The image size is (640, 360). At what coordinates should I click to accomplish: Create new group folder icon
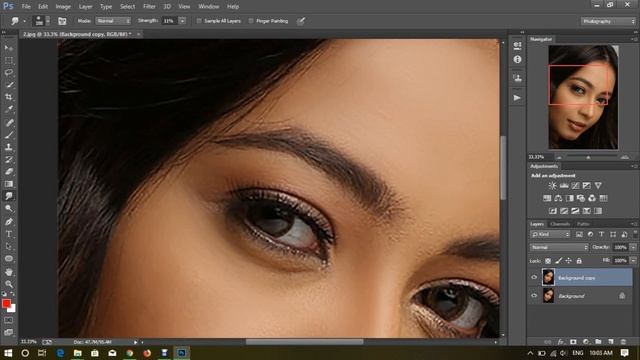(598, 342)
